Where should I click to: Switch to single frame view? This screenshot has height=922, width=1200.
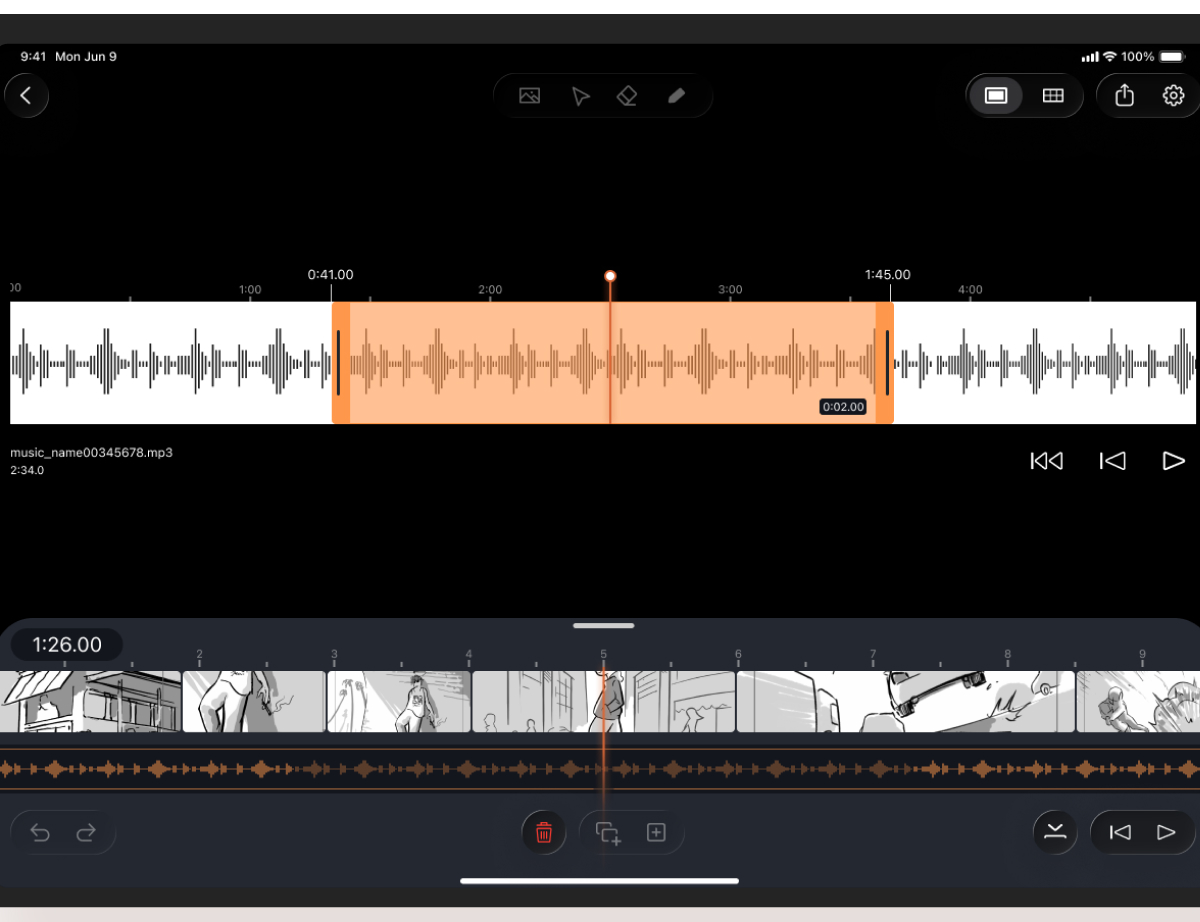(996, 96)
